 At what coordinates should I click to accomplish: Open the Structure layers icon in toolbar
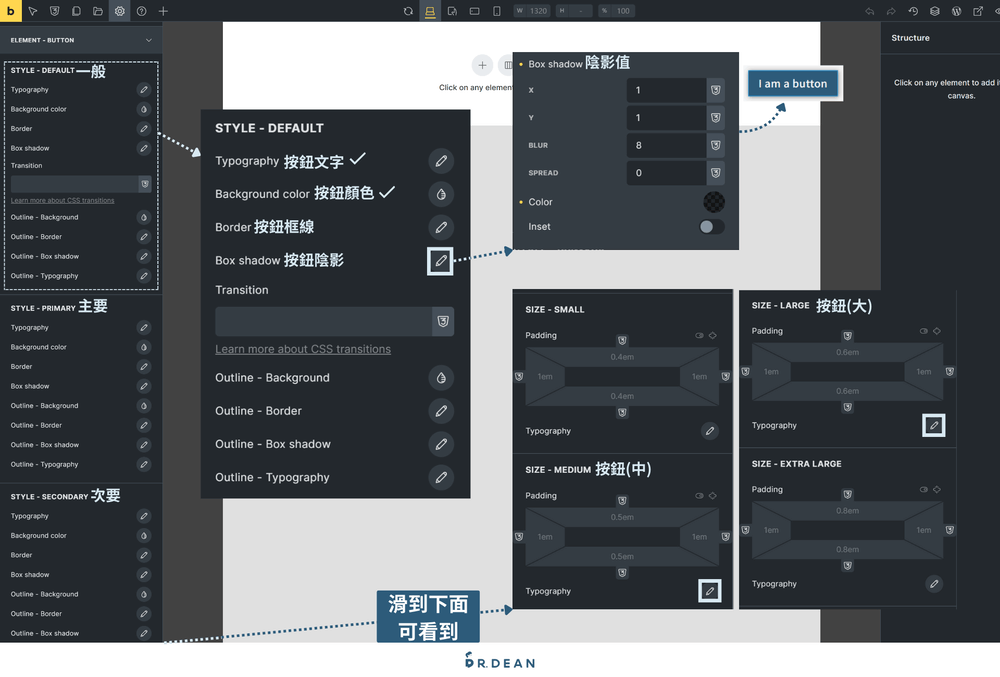[934, 11]
